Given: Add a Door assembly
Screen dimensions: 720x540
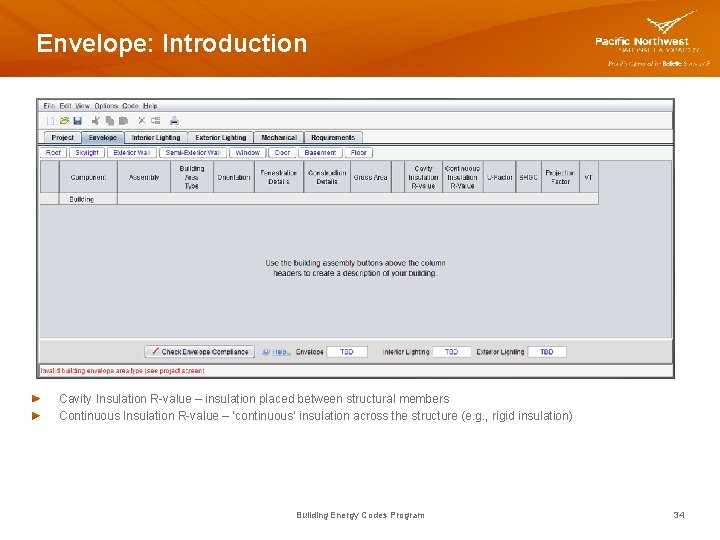Looking at the screenshot, I should (282, 152).
